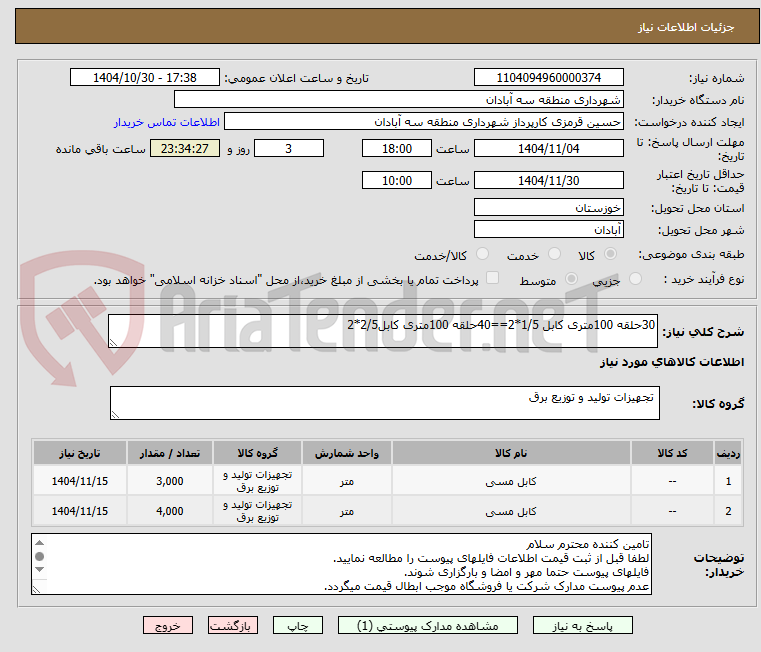
Task: Click quantity 3,000 in row 1
Action: point(170,481)
